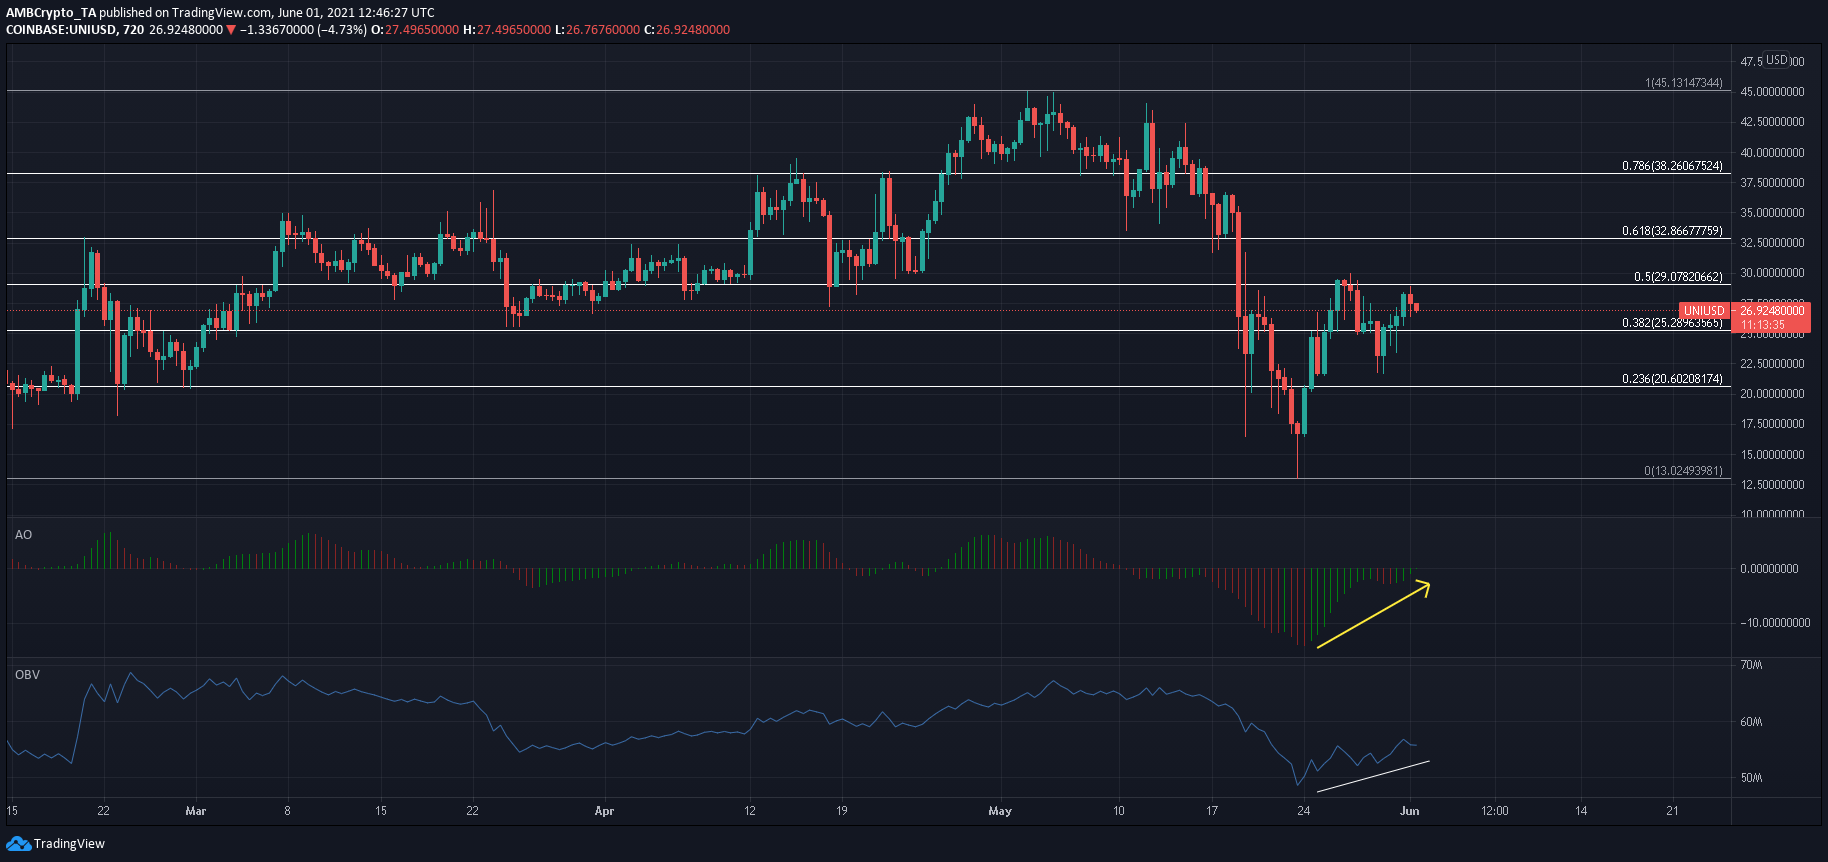1828x862 pixels.
Task: Click 42.50000000 on the price axis
Action: [1772, 122]
